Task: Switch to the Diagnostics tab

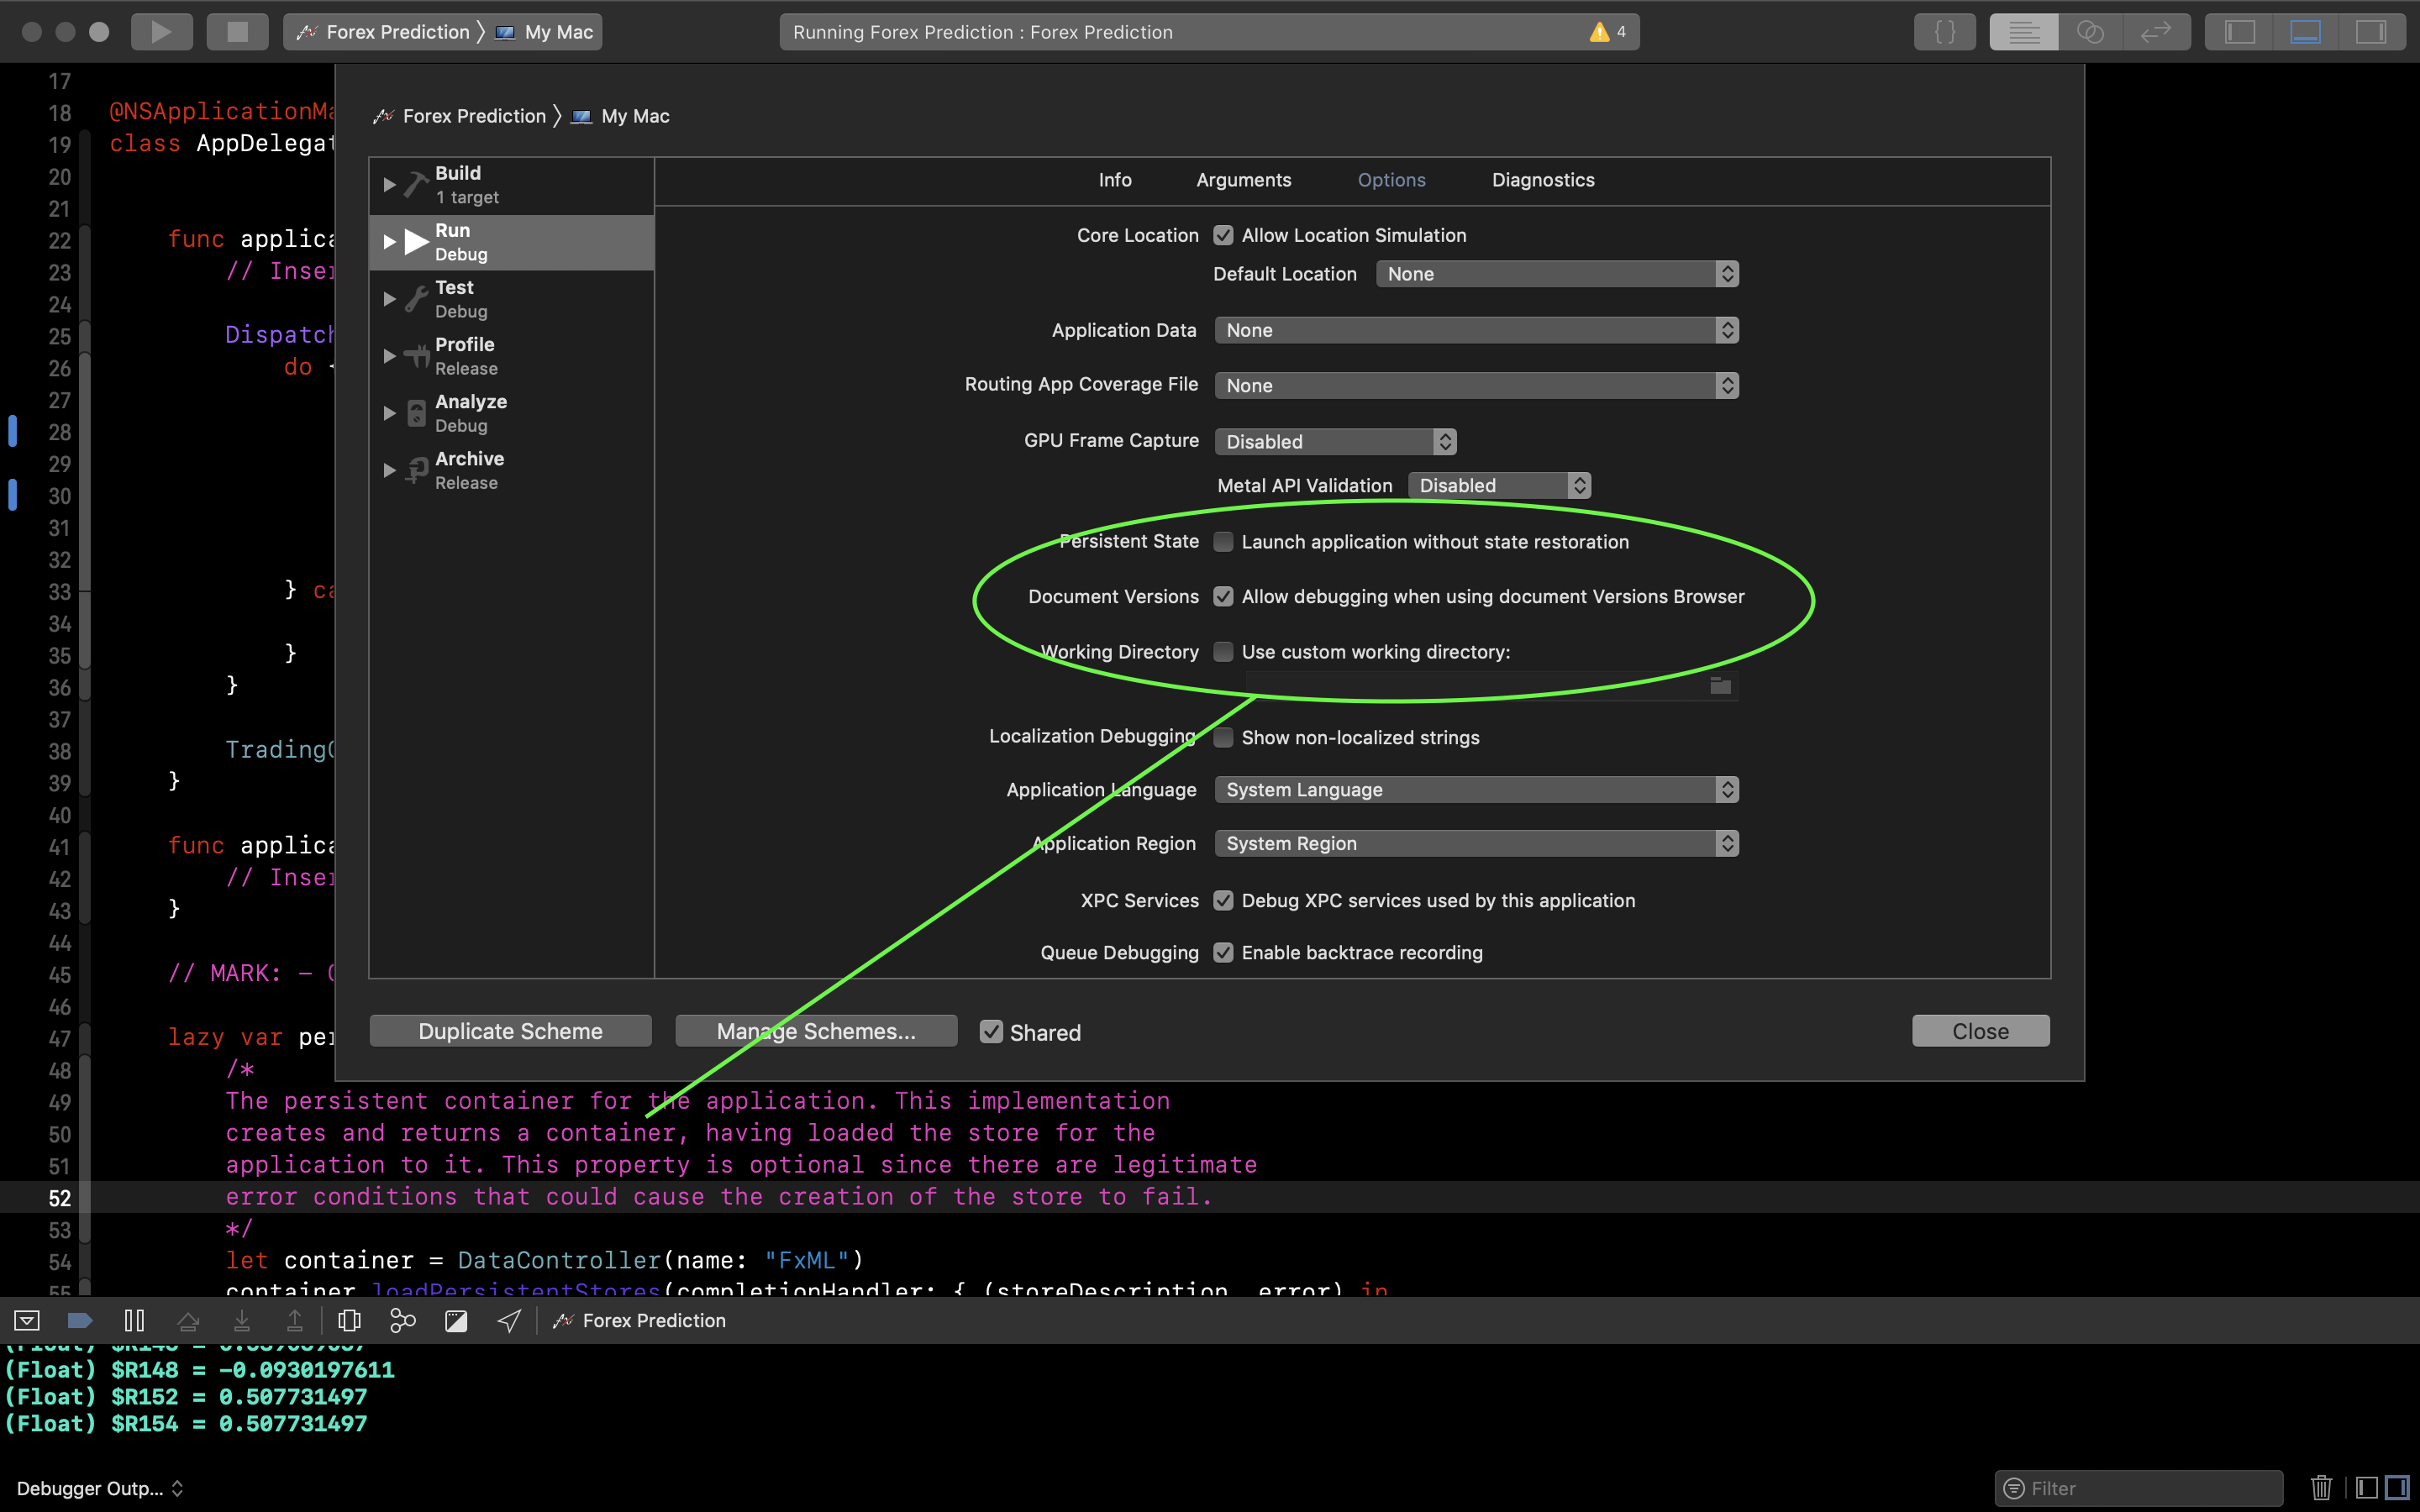Action: point(1543,180)
